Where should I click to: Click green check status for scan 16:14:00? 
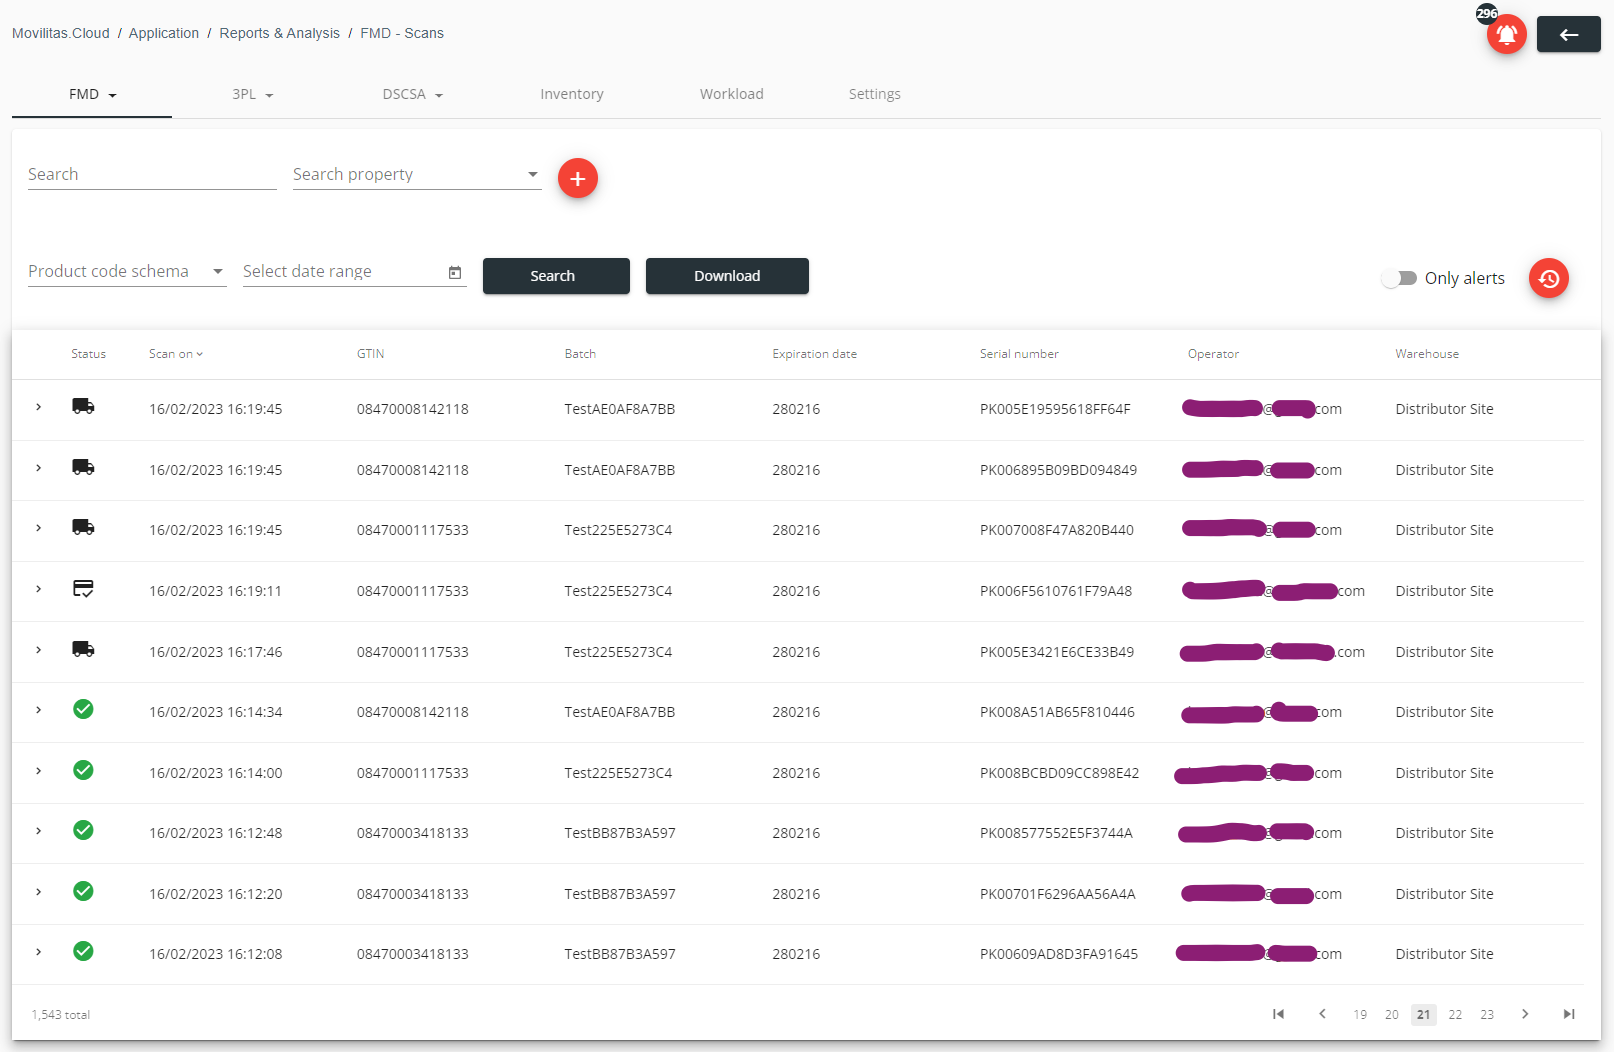pos(83,770)
